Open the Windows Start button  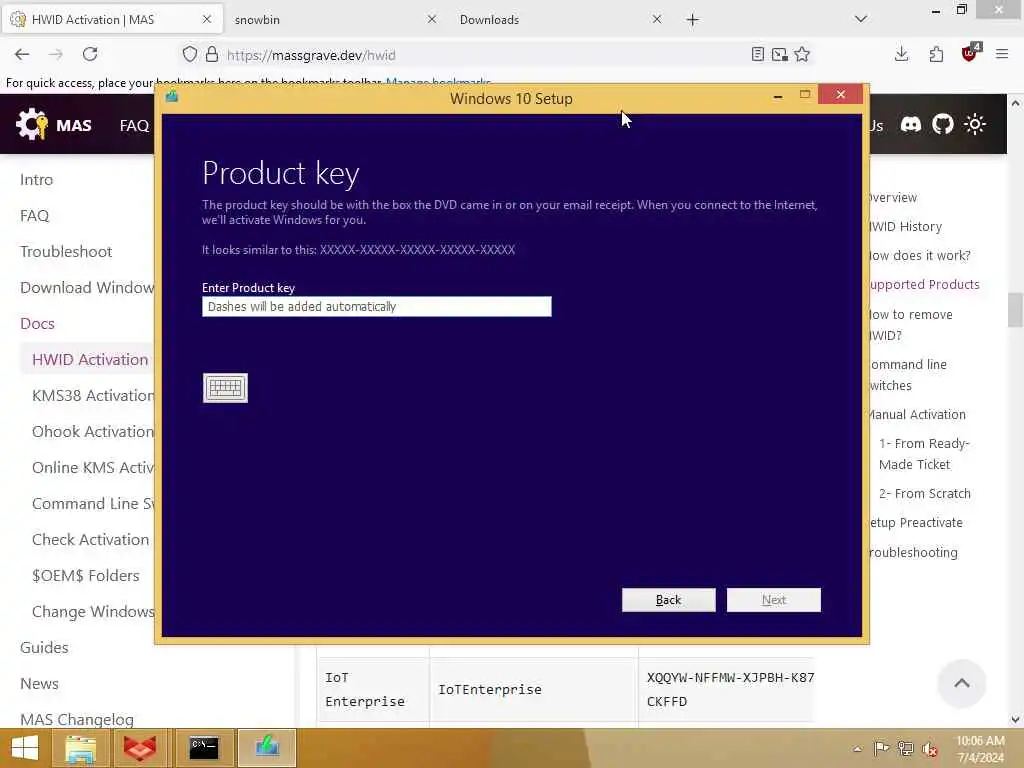(x=25, y=748)
